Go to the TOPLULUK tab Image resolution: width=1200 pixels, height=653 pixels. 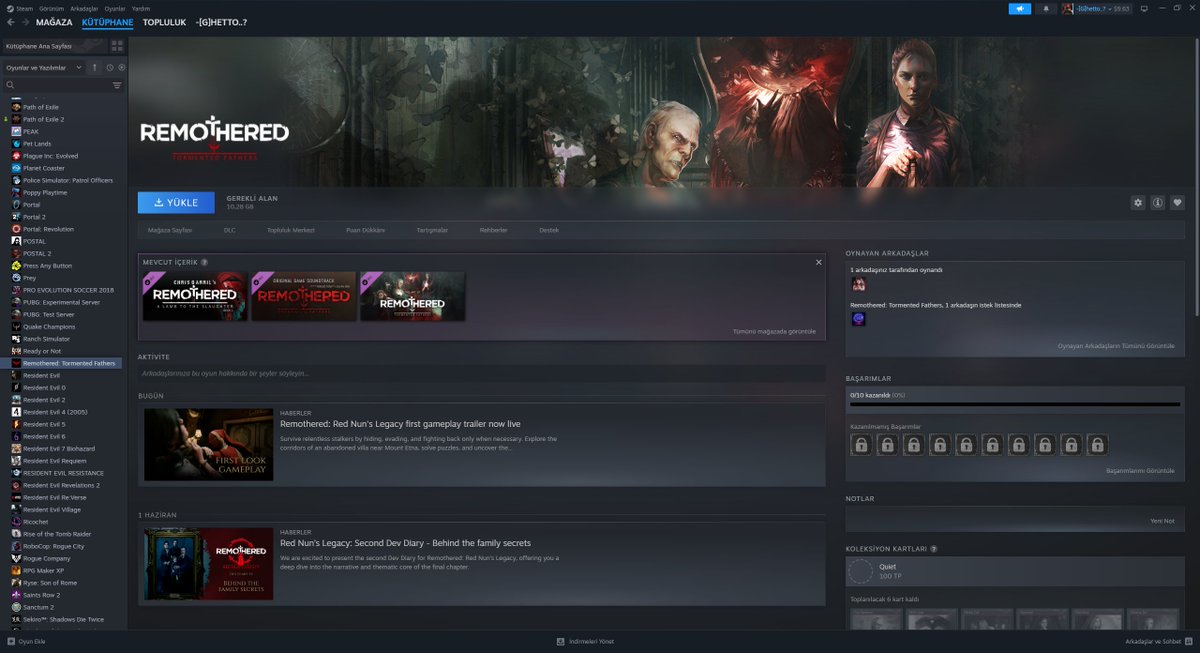tap(164, 22)
